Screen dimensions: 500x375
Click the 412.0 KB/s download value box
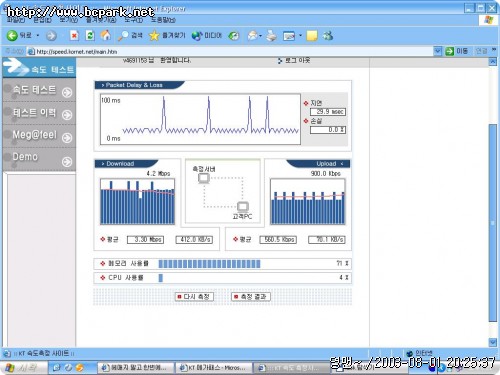coord(194,239)
